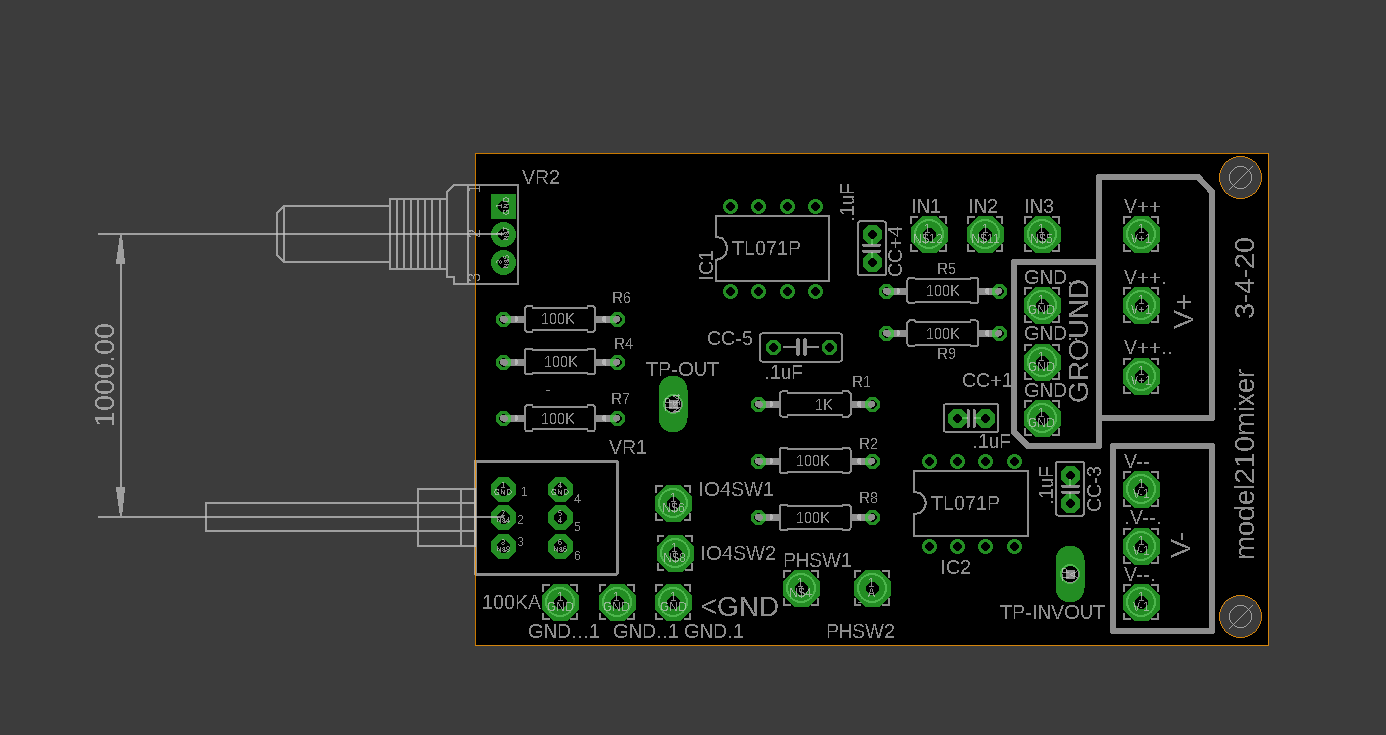1386x735 pixels.
Task: Click the TP-OUT test point pad
Action: [x=673, y=404]
